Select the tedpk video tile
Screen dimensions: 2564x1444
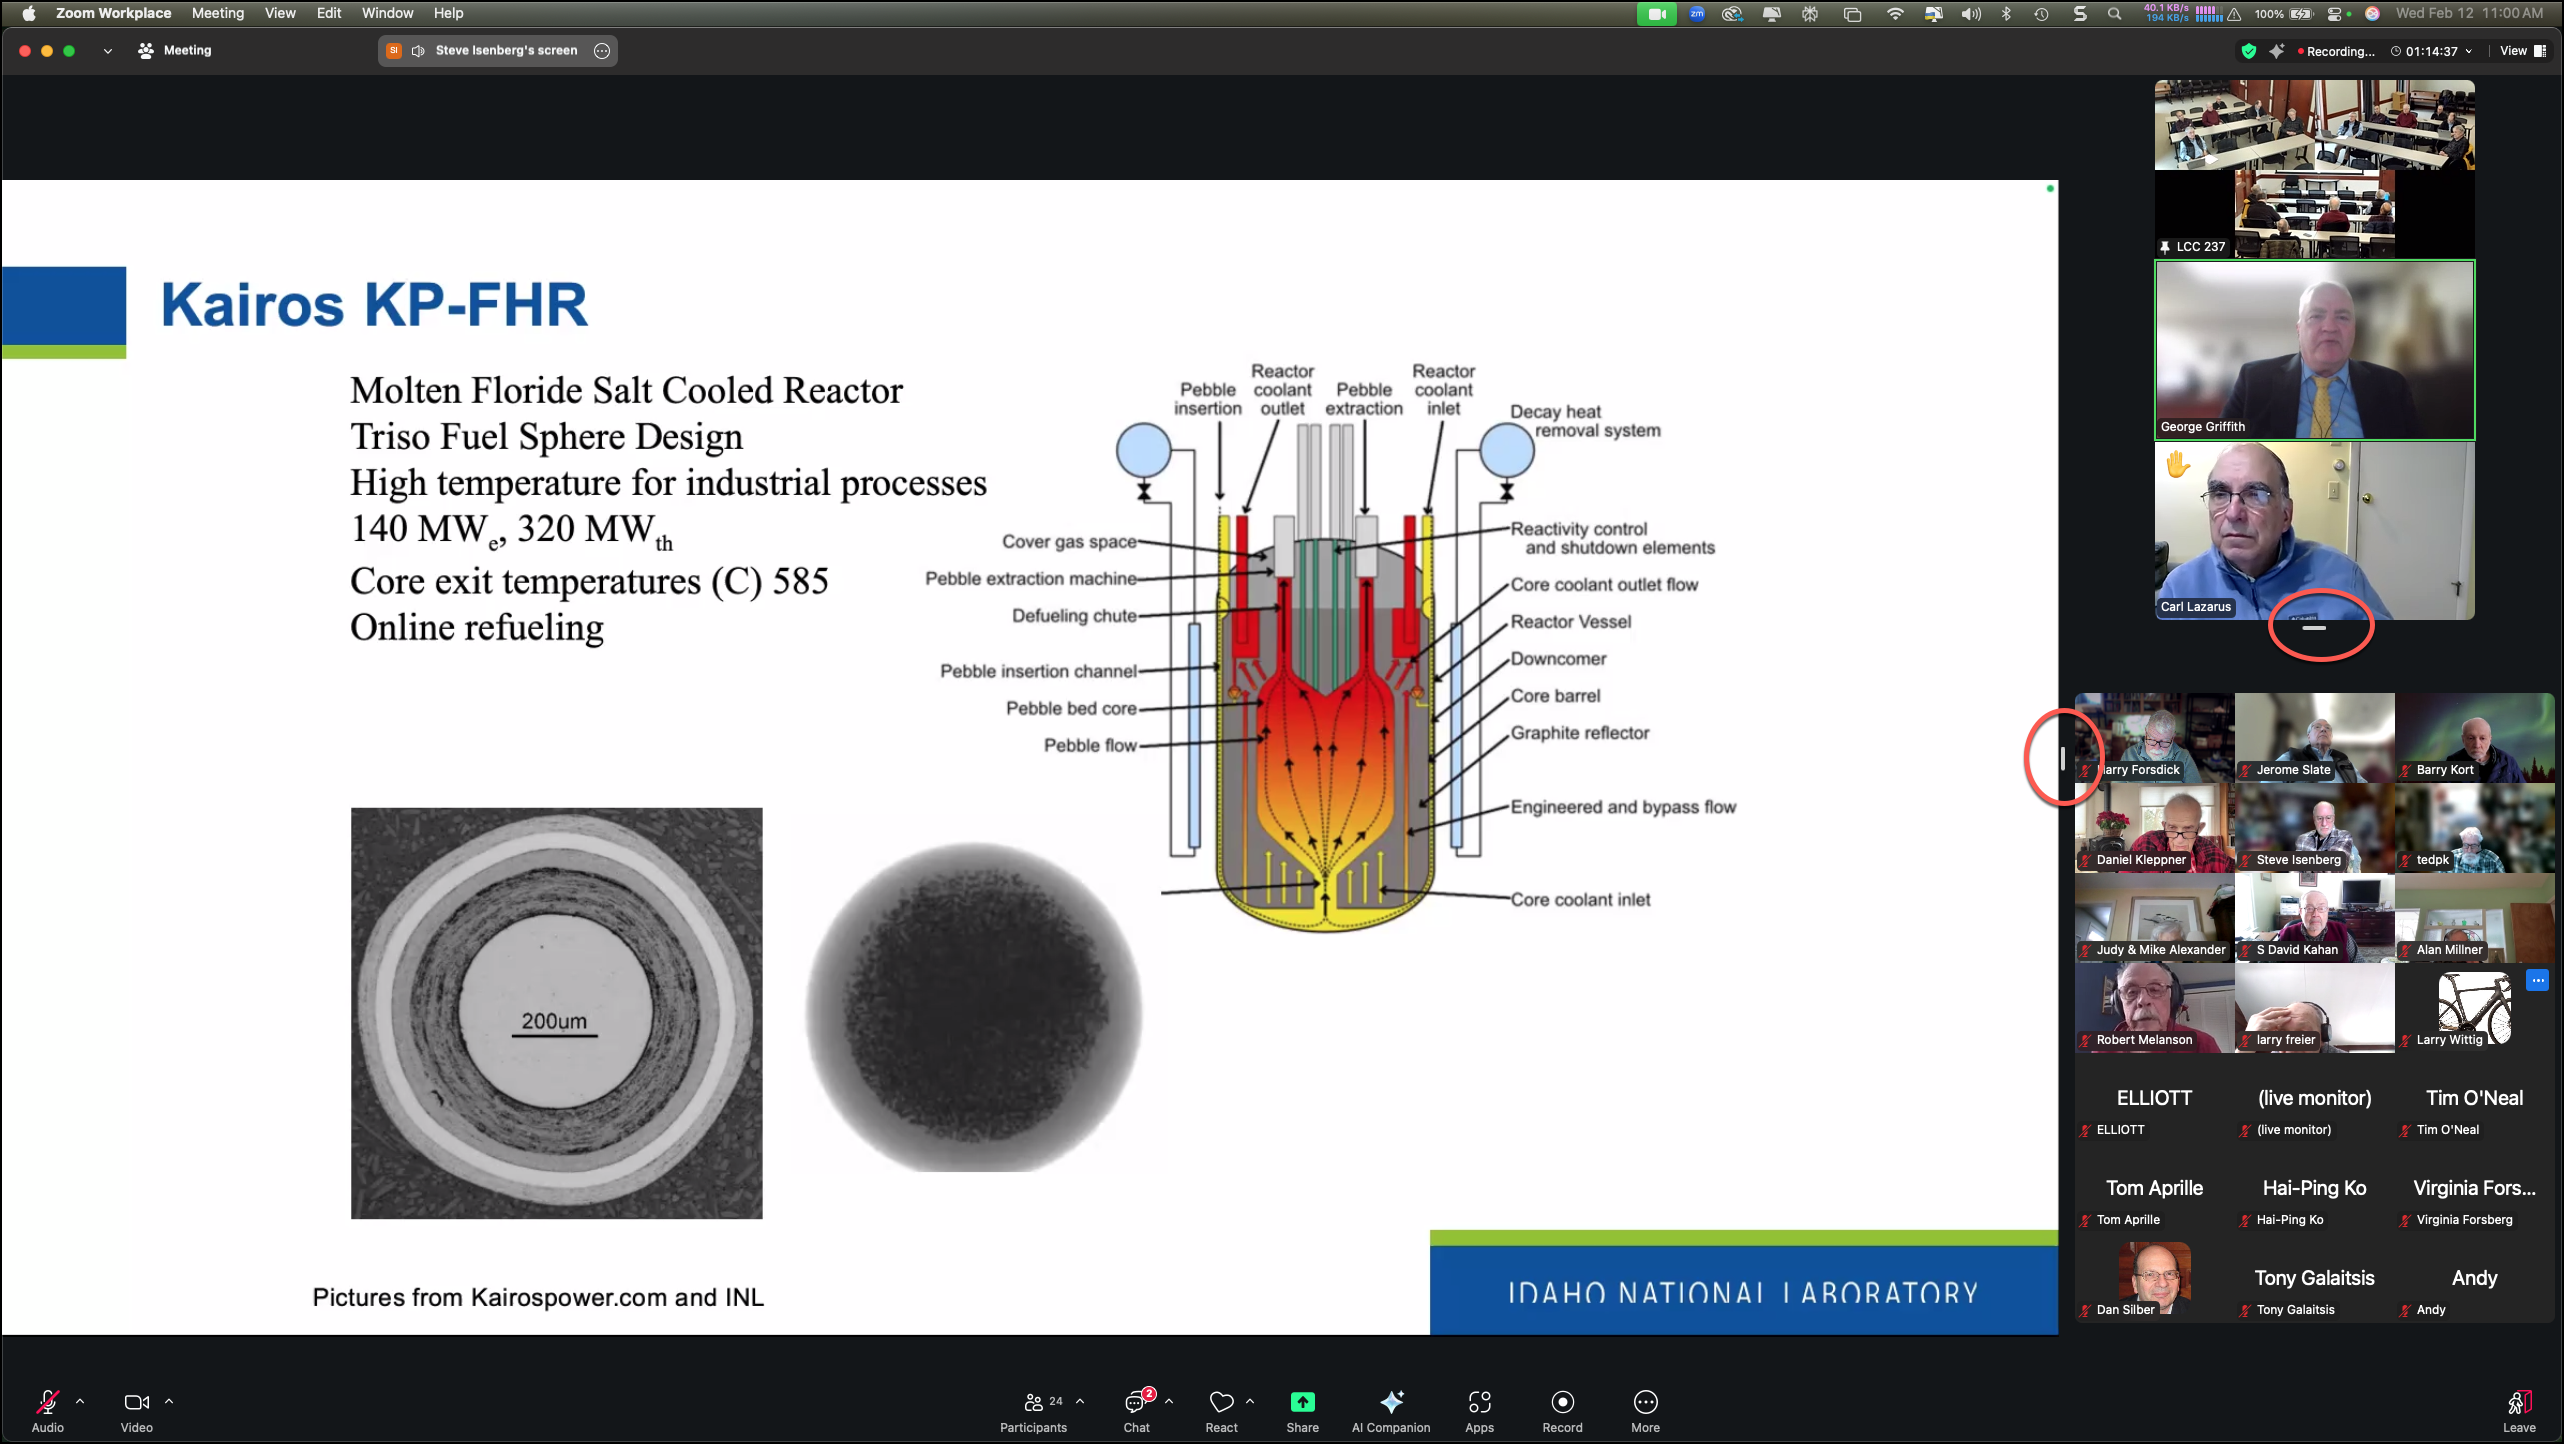point(2474,827)
